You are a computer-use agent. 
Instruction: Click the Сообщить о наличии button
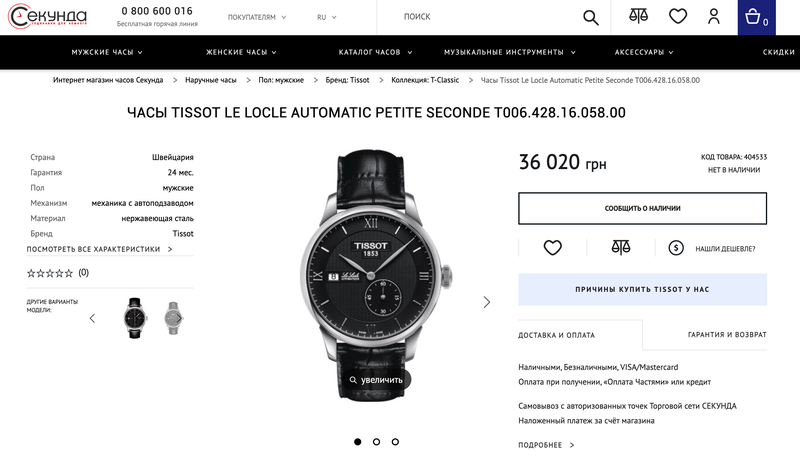[x=642, y=208]
